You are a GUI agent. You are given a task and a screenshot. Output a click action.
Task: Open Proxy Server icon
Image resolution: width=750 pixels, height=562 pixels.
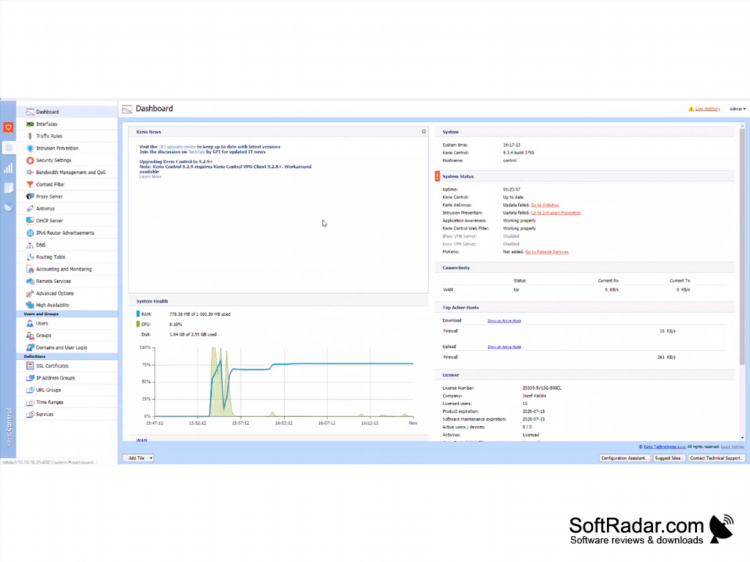click(30, 197)
